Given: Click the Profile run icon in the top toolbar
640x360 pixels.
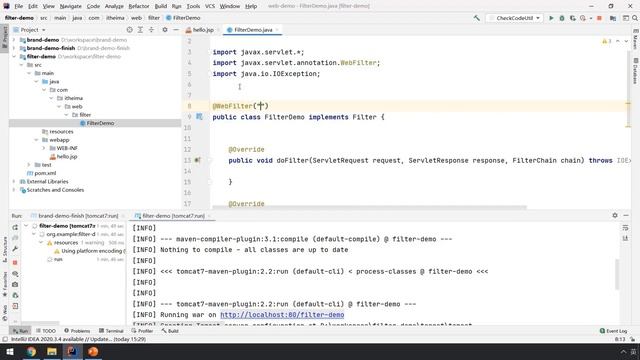Looking at the screenshot, I should pos(583,18).
